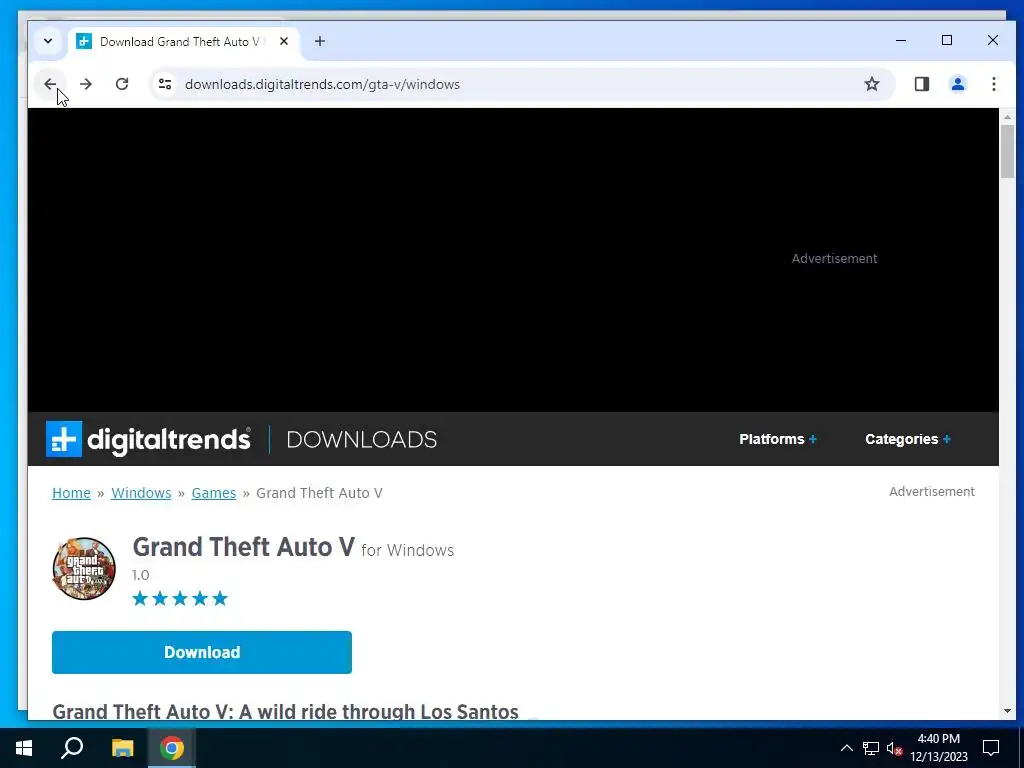The height and width of the screenshot is (768, 1024).
Task: Open the notification center icon
Action: click(x=991, y=748)
